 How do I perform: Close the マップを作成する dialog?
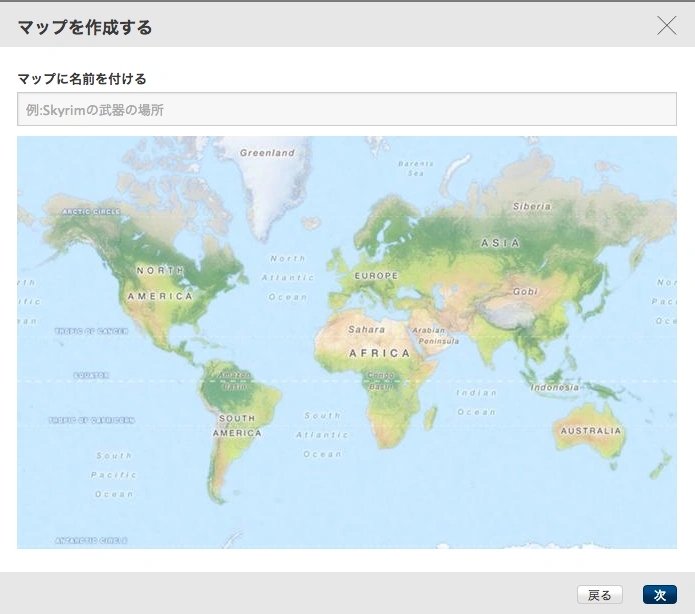(x=666, y=25)
